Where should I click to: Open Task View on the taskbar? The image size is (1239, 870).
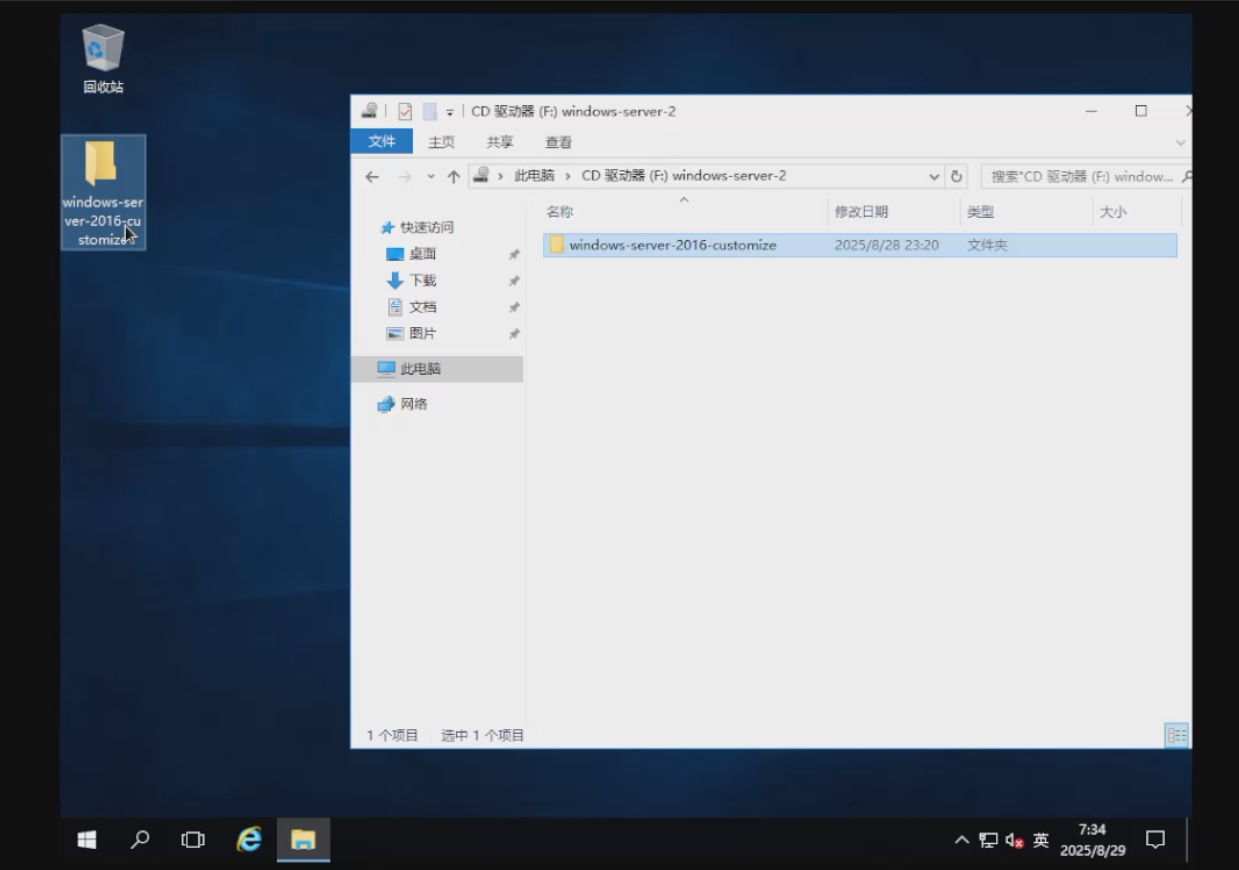click(193, 839)
